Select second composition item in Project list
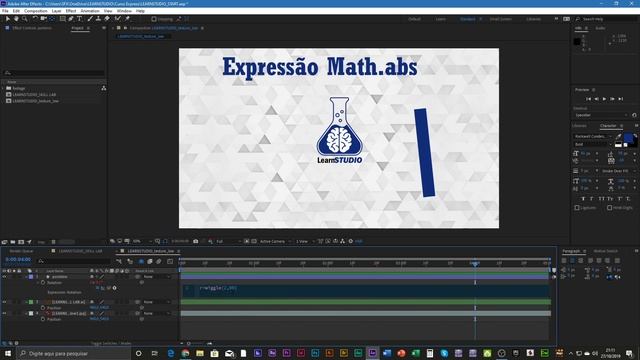Screen dimensions: 640x360 [x=35, y=101]
